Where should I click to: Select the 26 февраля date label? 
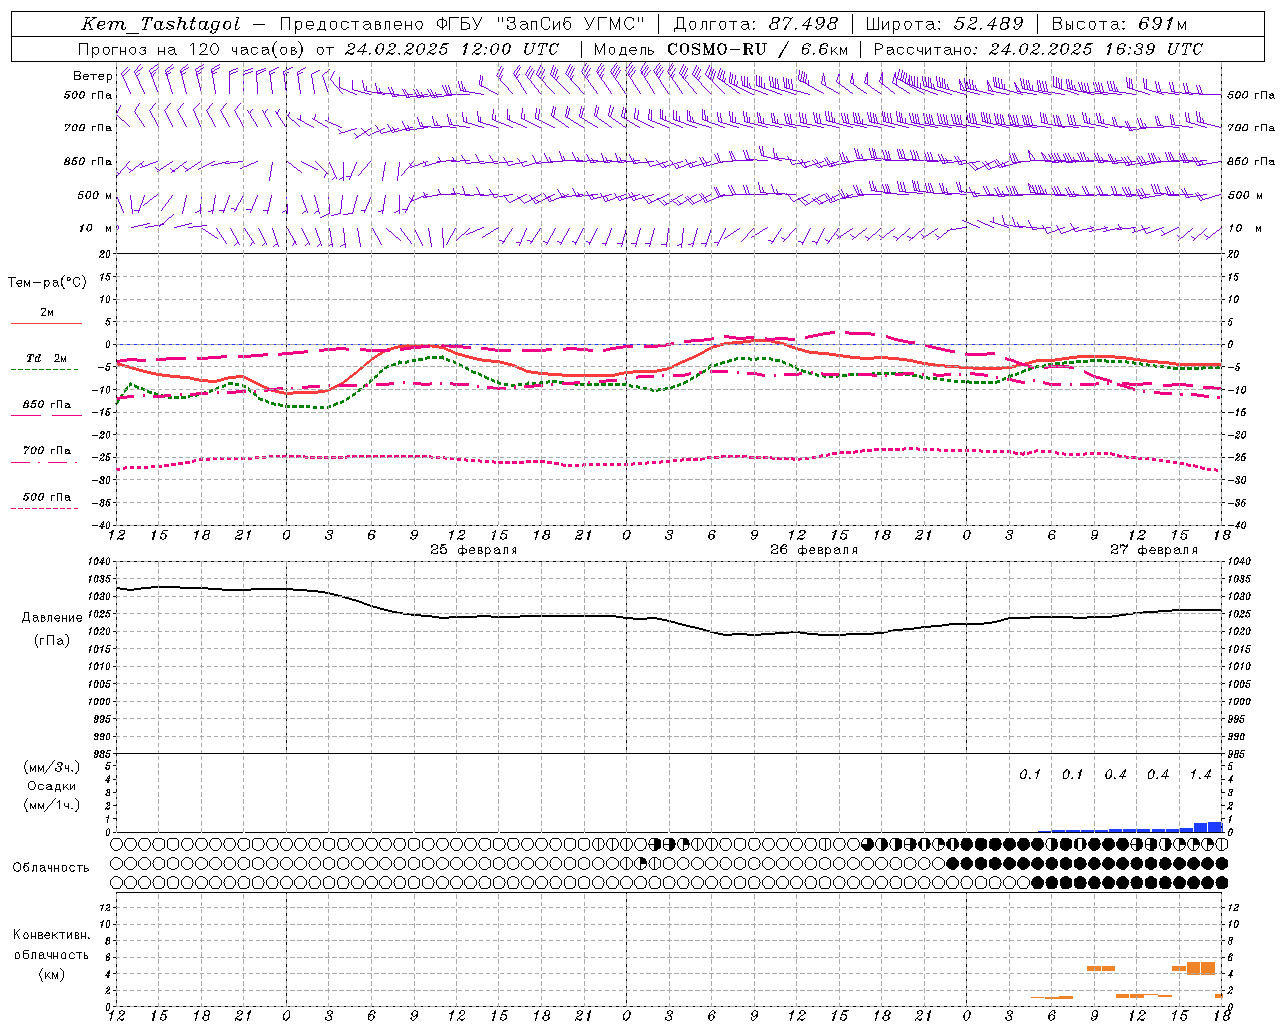[x=813, y=550]
